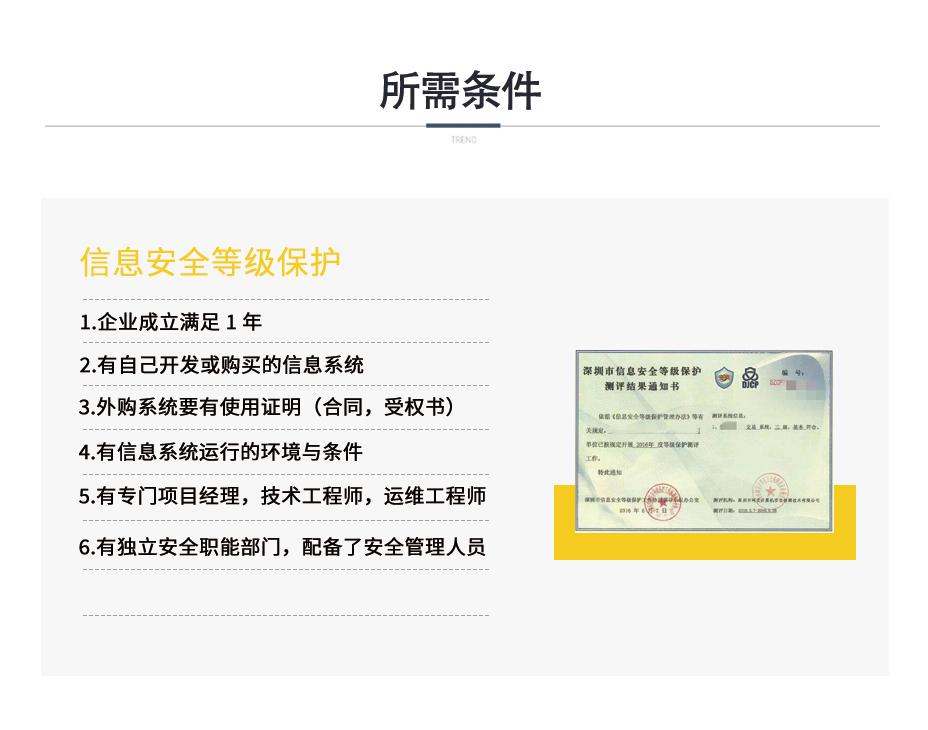This screenshot has width=928, height=730.
Task: Click the yellow 信息安全等级保护 section title
Action: 211,262
